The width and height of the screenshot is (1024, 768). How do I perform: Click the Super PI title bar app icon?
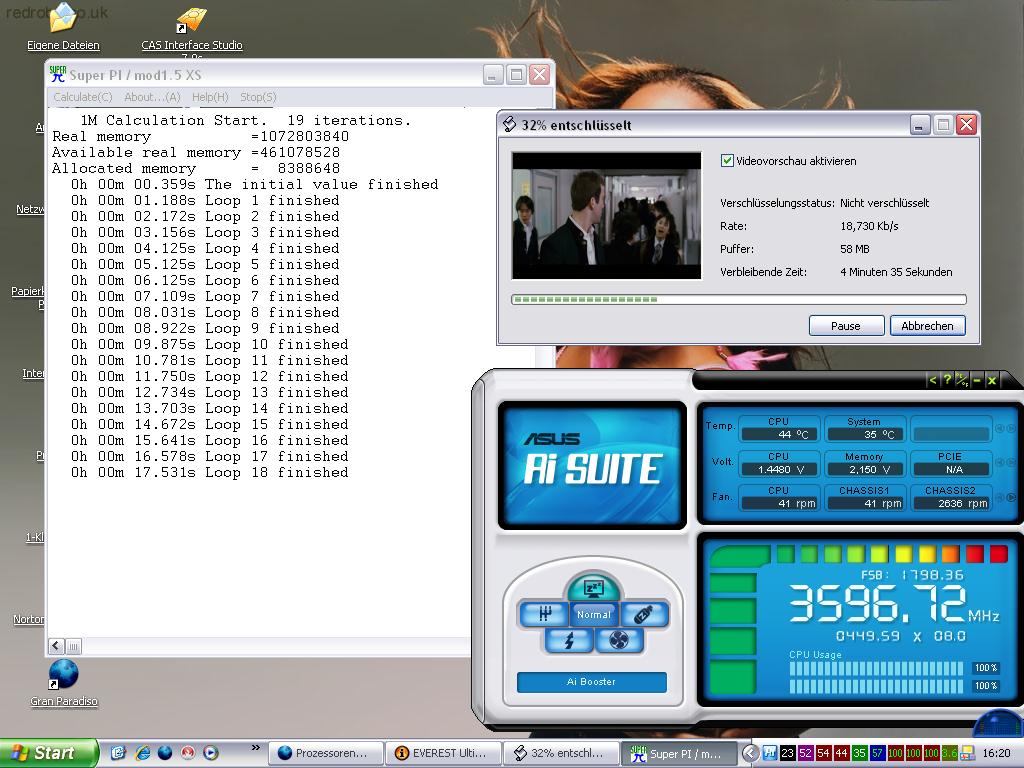(x=57, y=74)
